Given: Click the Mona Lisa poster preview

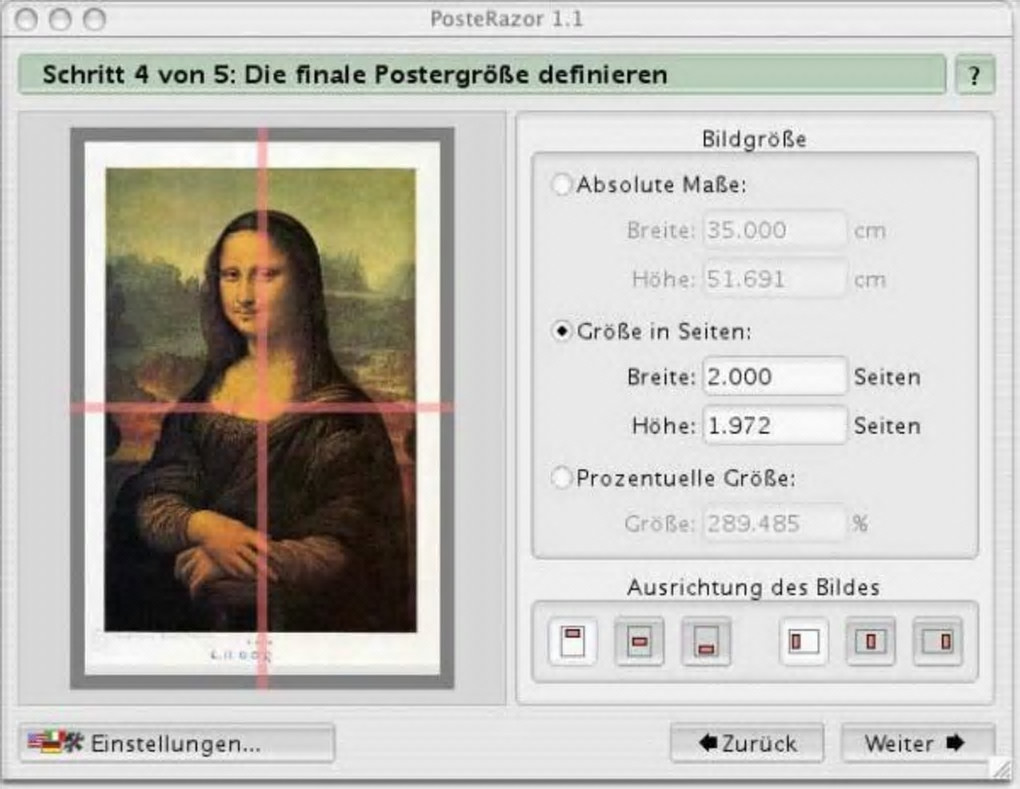Looking at the screenshot, I should (262, 408).
